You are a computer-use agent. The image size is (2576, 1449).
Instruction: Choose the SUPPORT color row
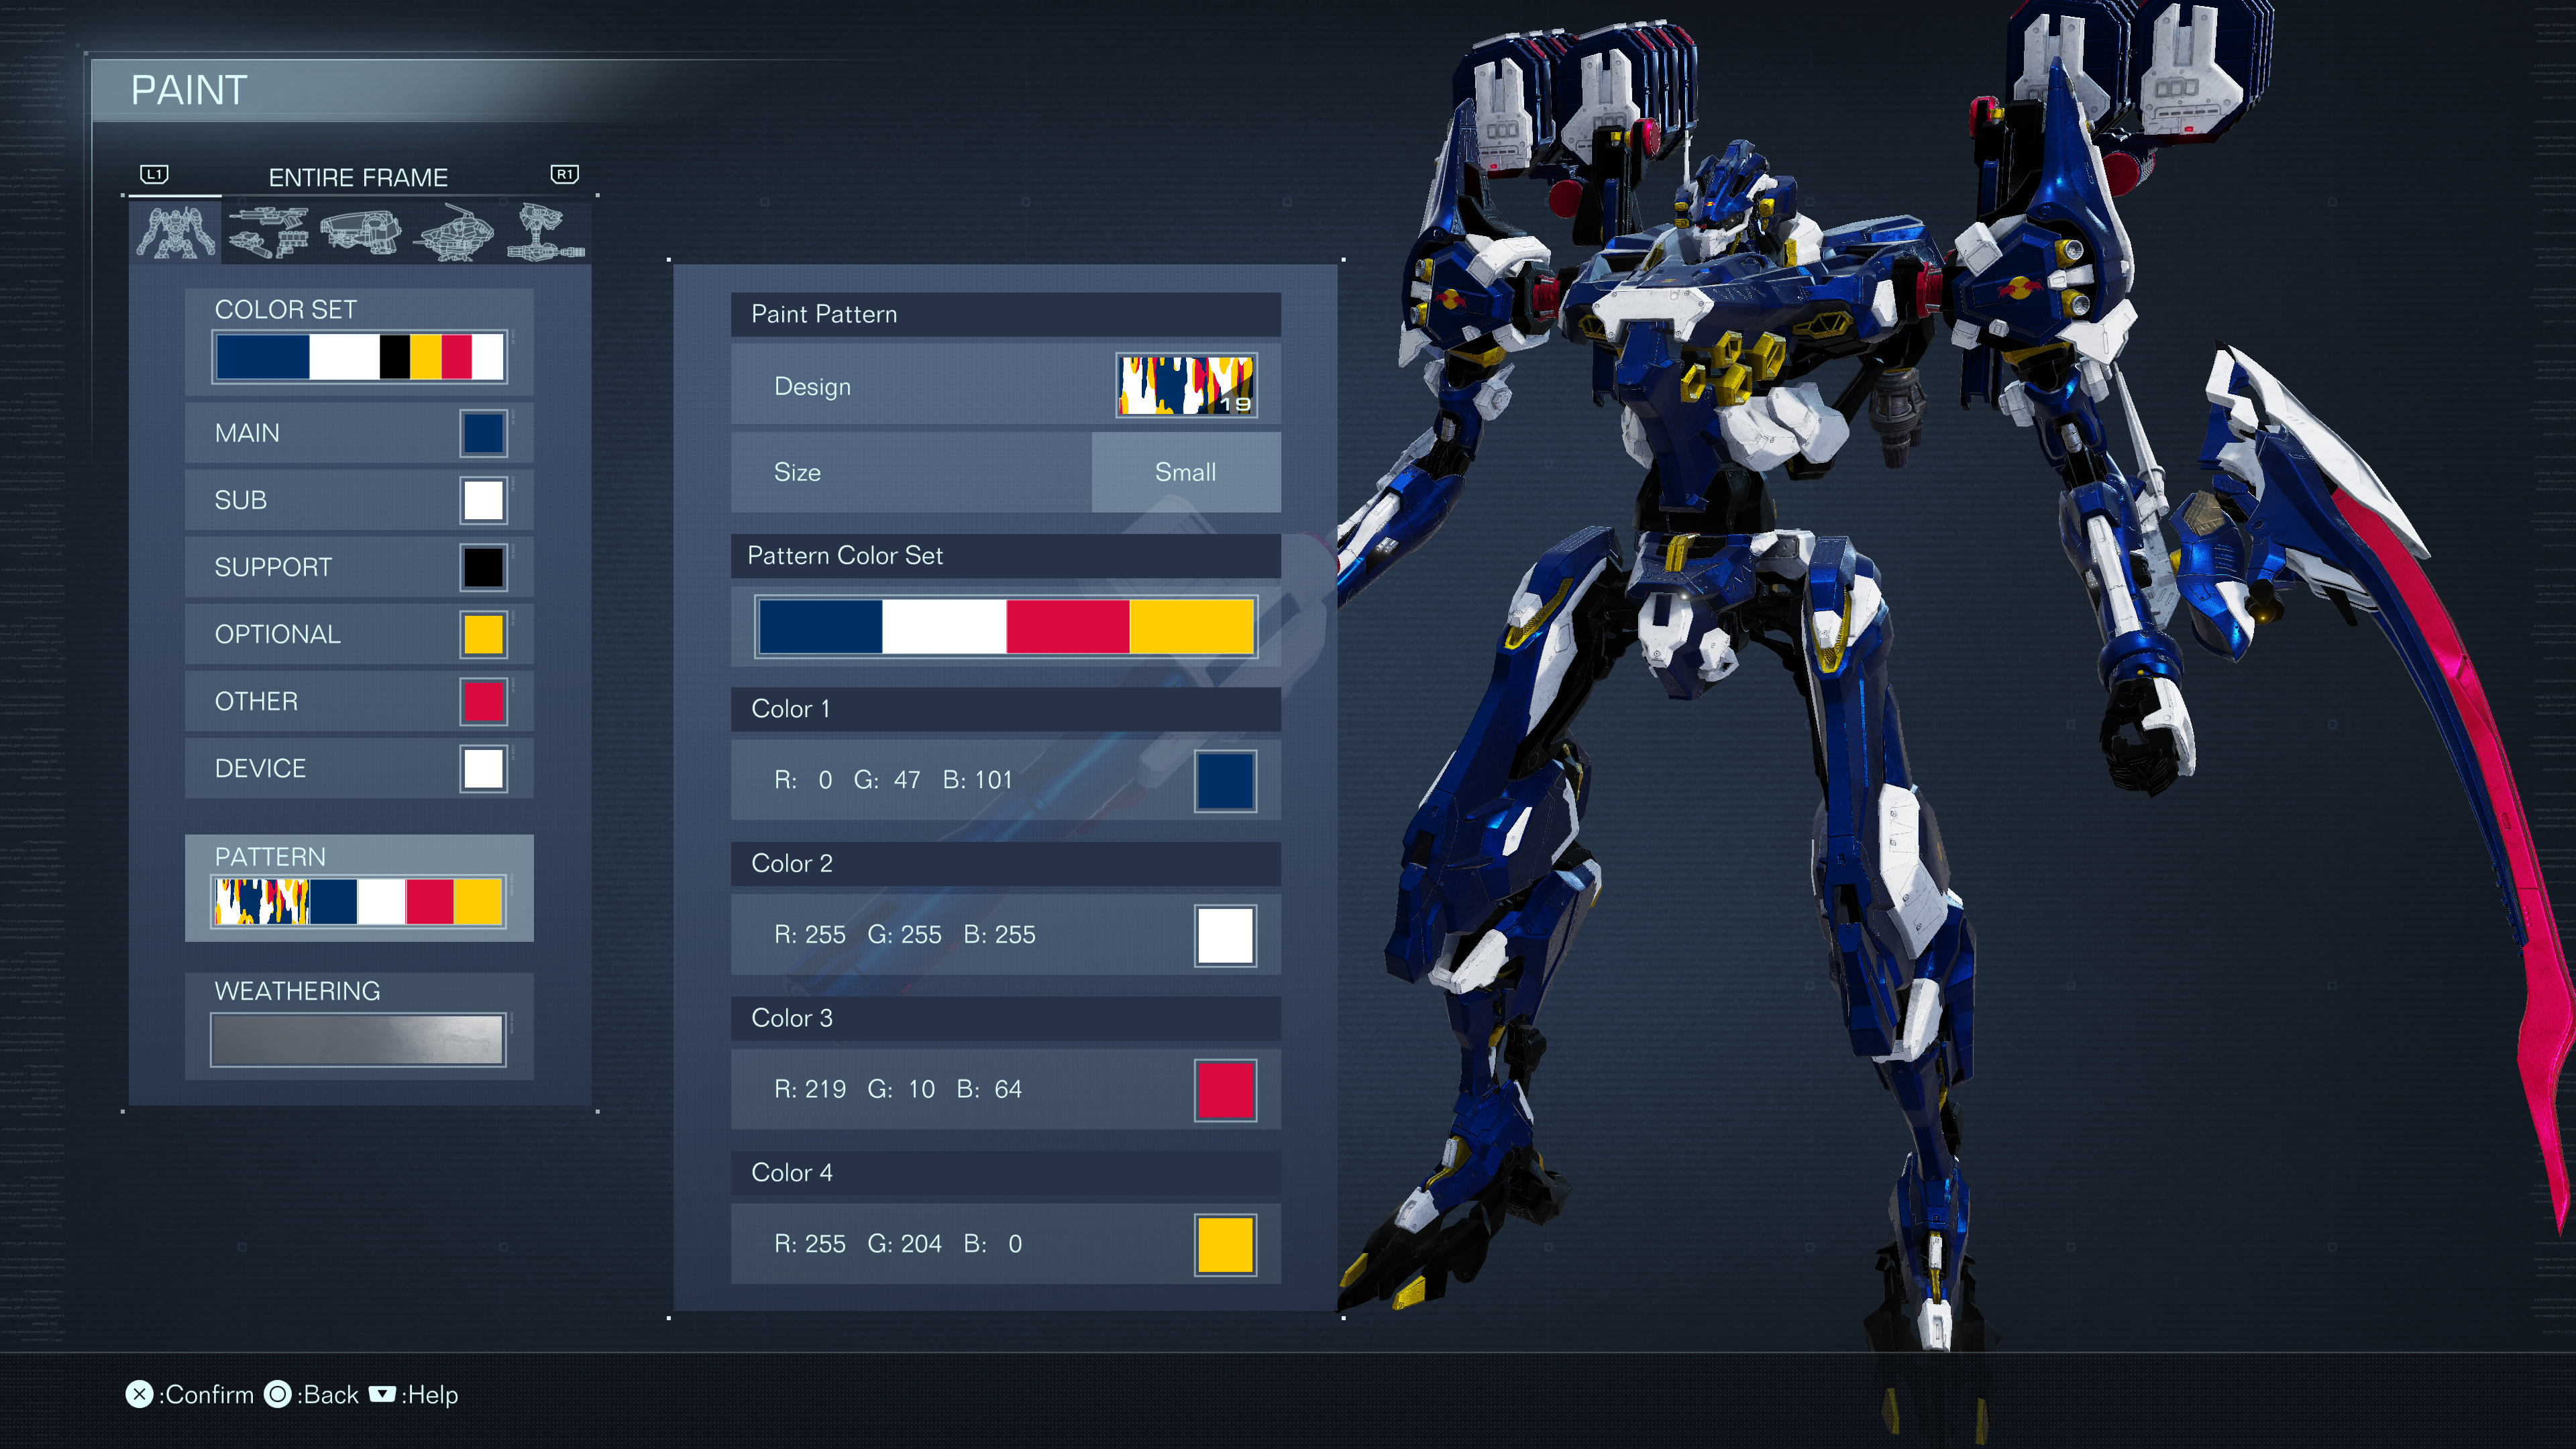click(359, 567)
